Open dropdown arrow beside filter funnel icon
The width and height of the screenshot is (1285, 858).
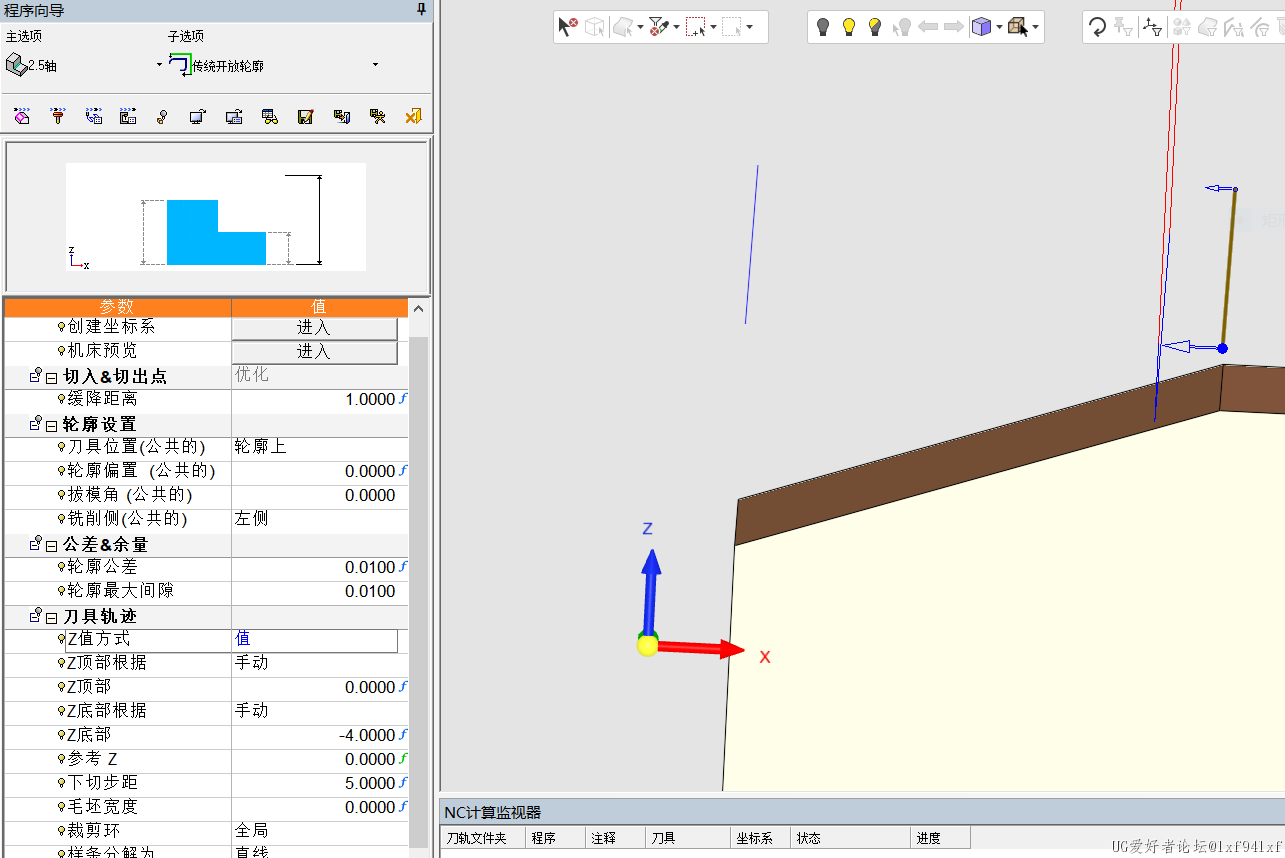(676, 27)
